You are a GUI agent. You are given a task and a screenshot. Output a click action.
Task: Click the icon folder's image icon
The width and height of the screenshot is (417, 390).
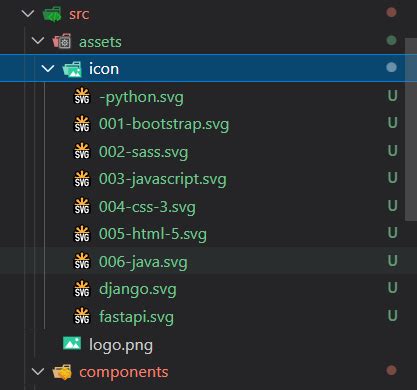(x=72, y=69)
